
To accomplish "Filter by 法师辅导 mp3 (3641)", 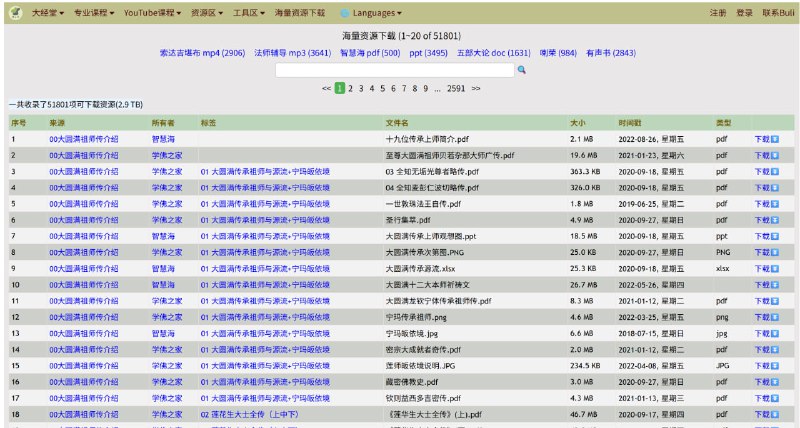I will click(x=293, y=53).
